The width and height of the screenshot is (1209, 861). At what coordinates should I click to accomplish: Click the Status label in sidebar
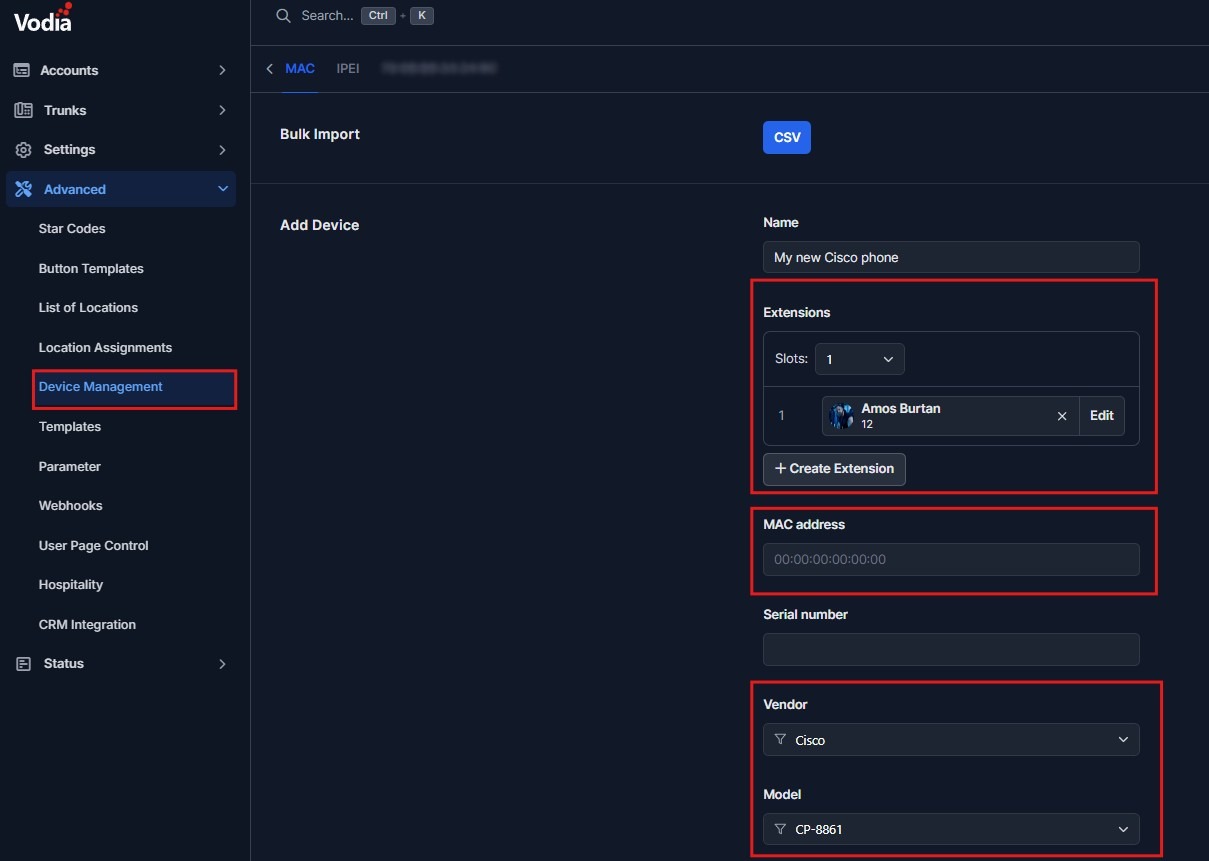(64, 664)
